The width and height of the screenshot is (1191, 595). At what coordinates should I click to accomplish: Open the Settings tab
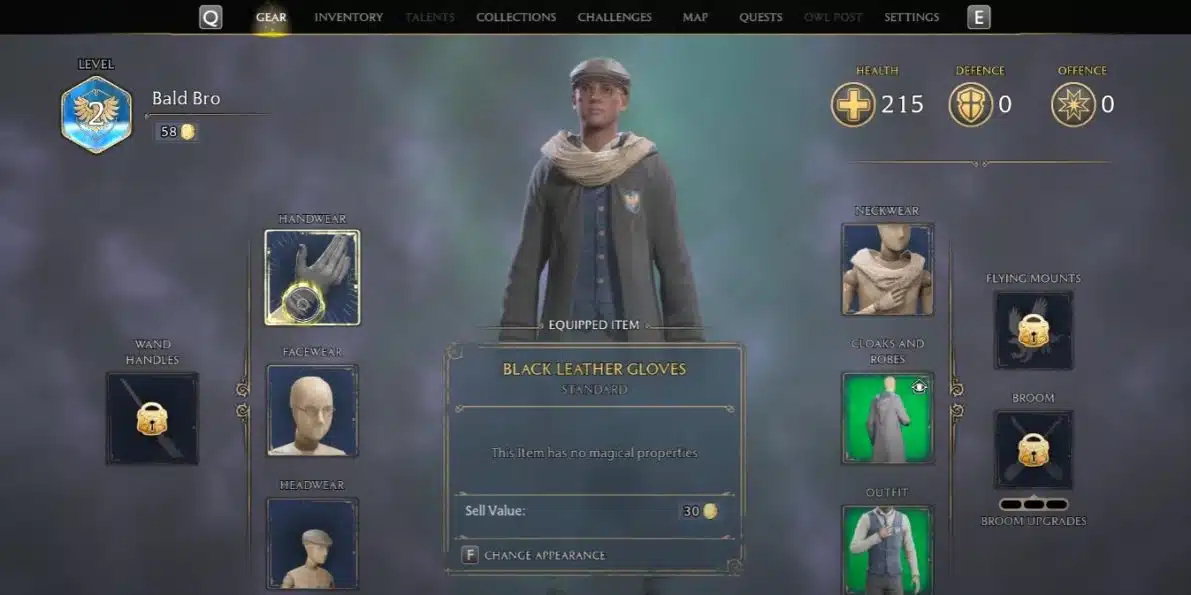click(x=911, y=17)
